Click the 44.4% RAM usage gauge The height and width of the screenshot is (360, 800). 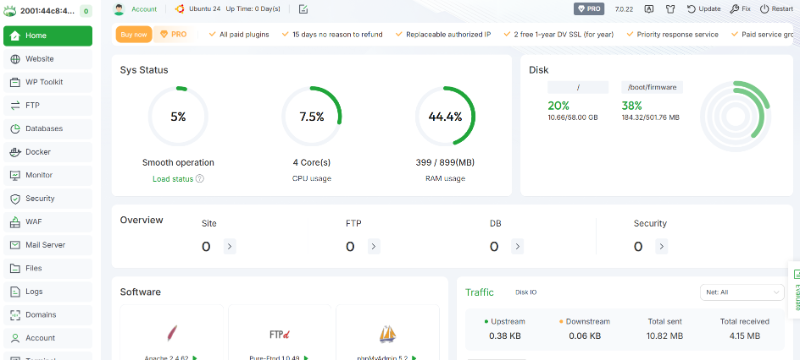point(445,117)
